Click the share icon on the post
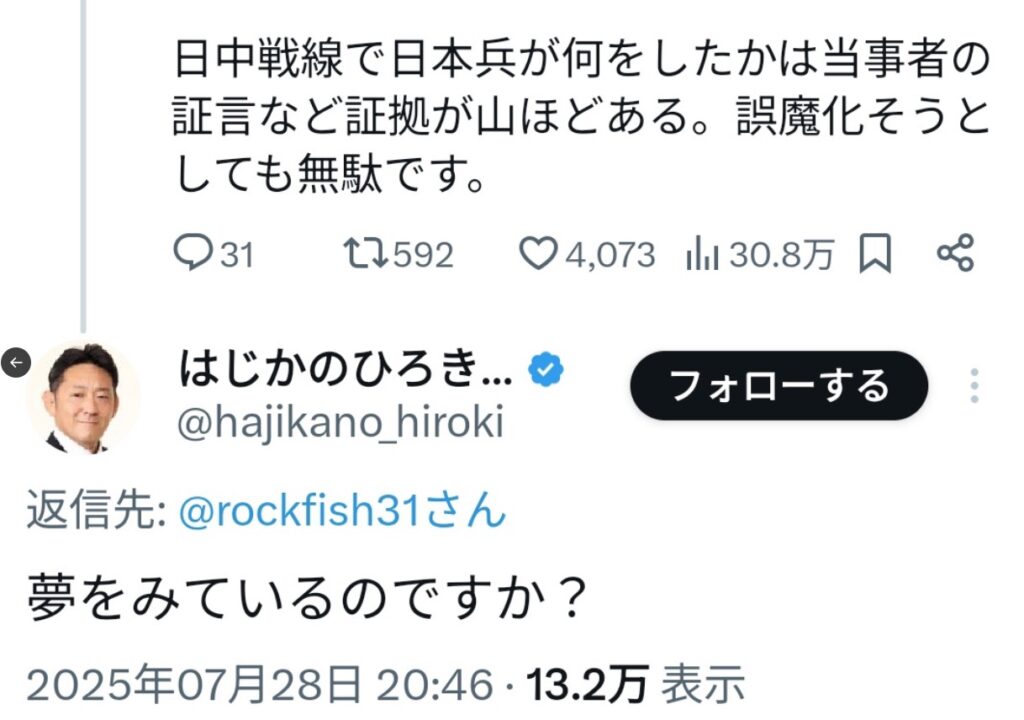The image size is (1024, 720). (x=955, y=253)
